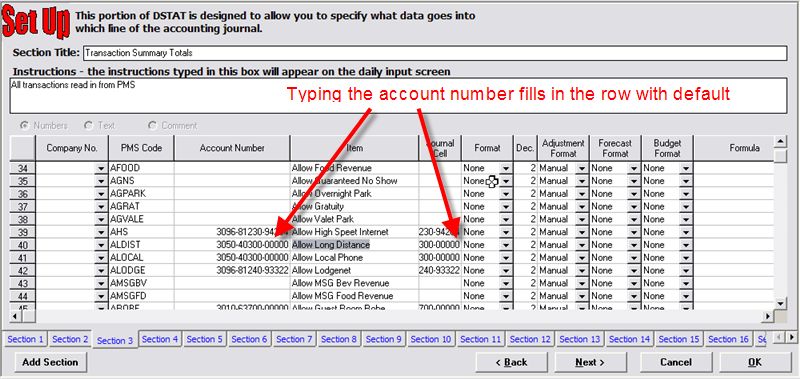Open Forecast Format dropdown for AGRAT row
Screen dimensions: 800x379
pyautogui.click(x=634, y=207)
